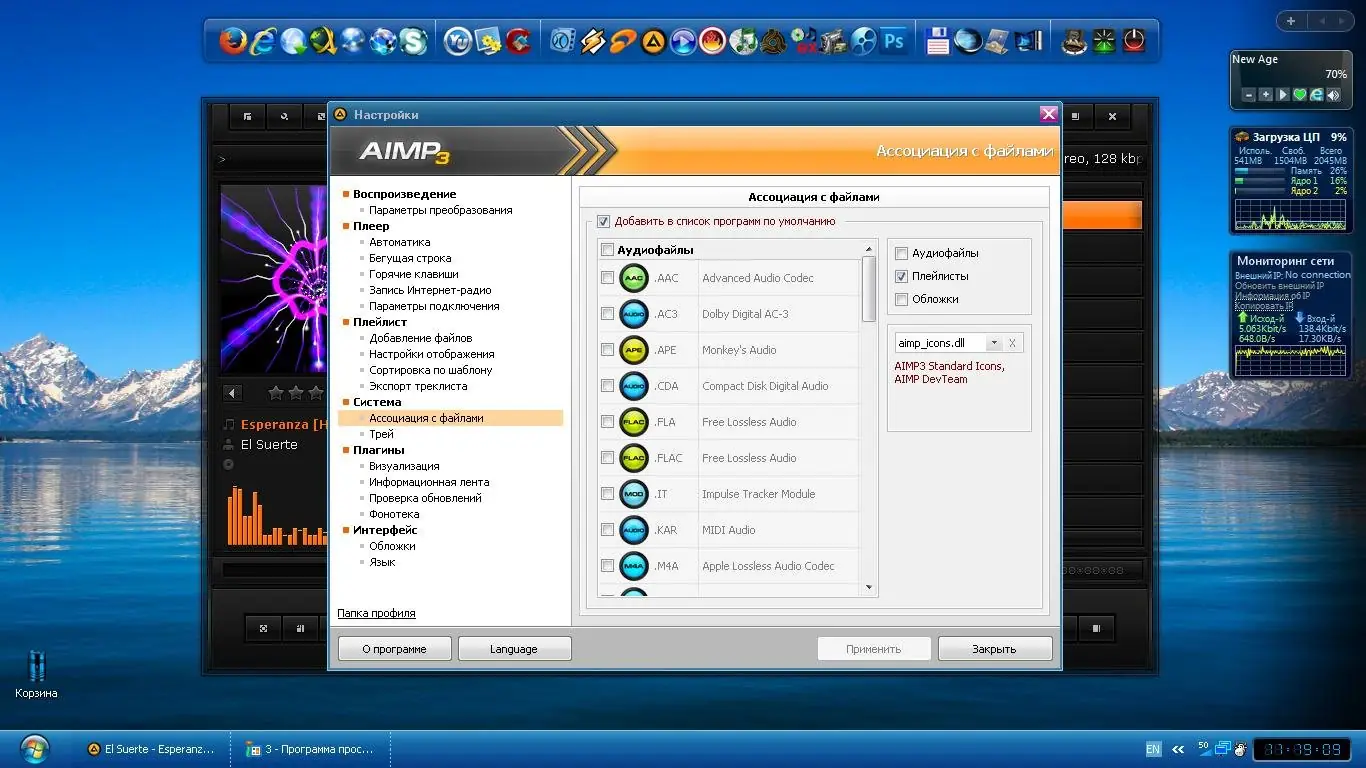Screen dimensions: 1366x768
Task: Click the X to clear aimp_icons.dll selection
Action: point(1011,342)
